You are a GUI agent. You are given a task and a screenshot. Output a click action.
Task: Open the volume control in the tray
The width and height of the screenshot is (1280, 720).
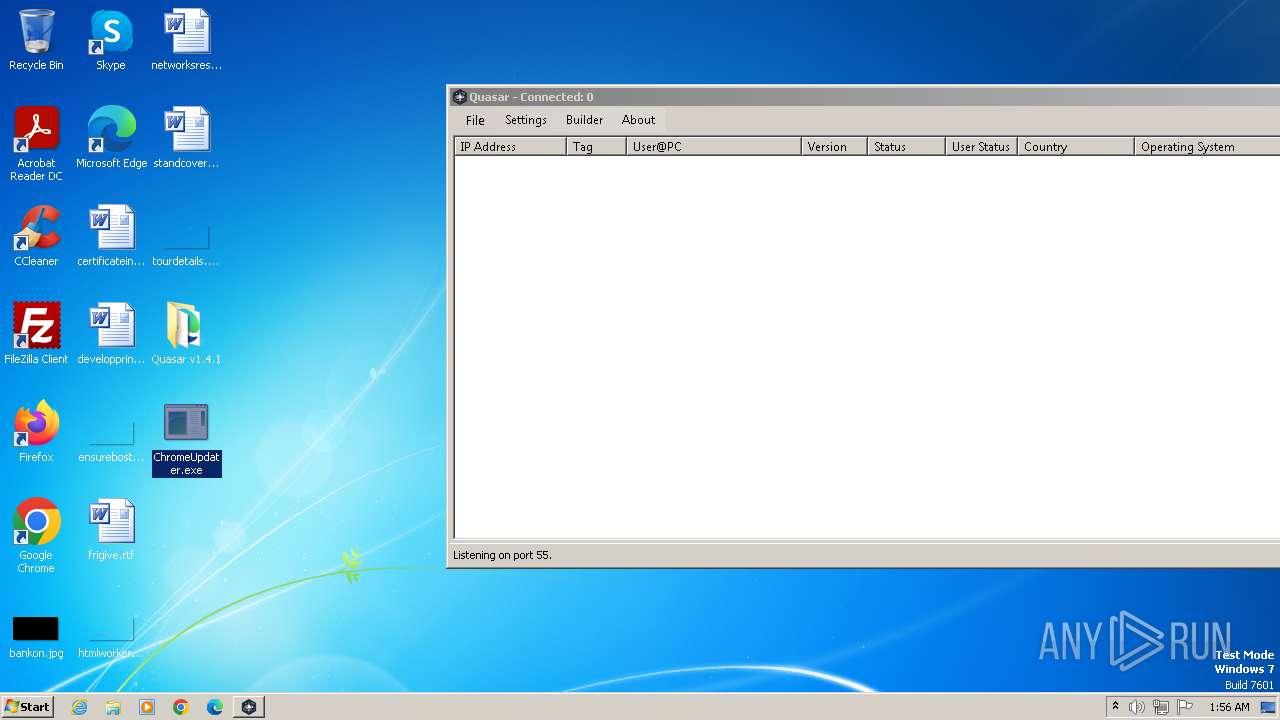point(1137,707)
